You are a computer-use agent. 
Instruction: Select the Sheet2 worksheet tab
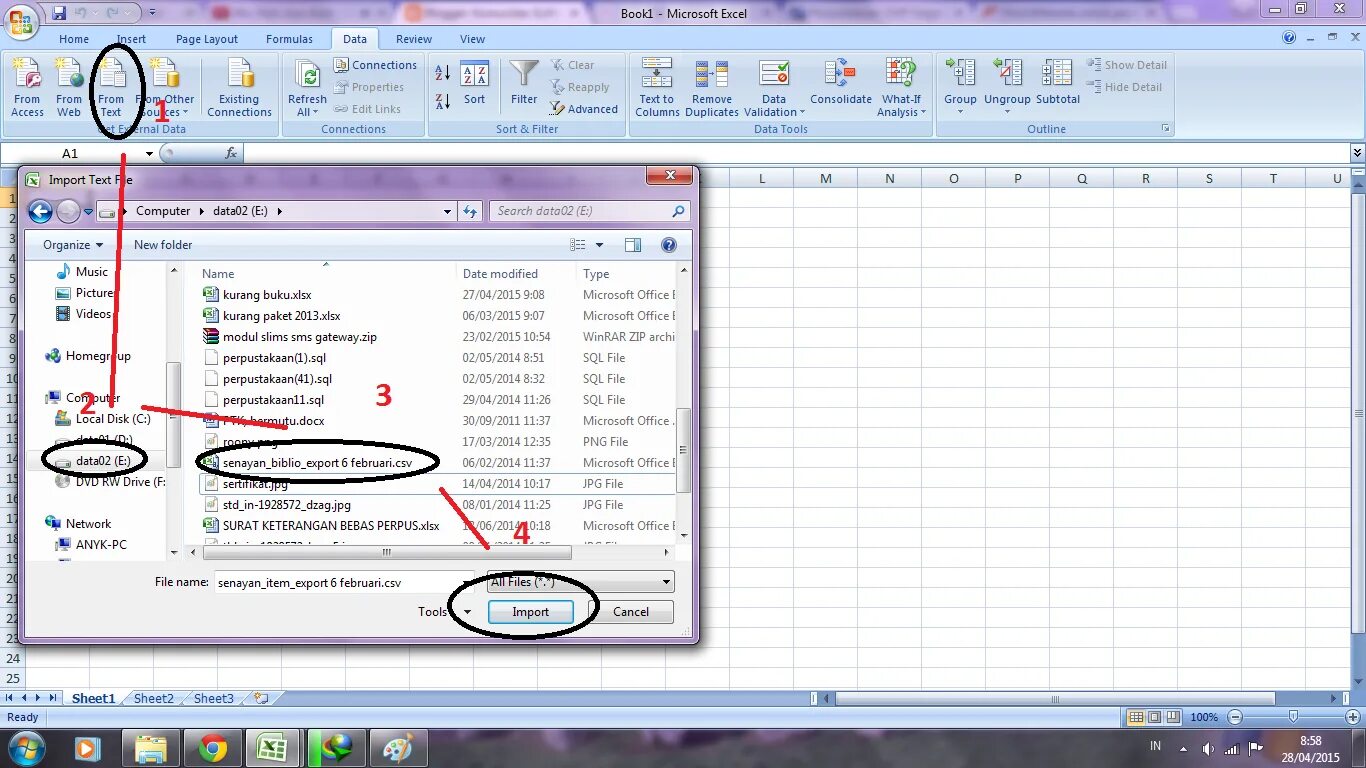pos(154,699)
